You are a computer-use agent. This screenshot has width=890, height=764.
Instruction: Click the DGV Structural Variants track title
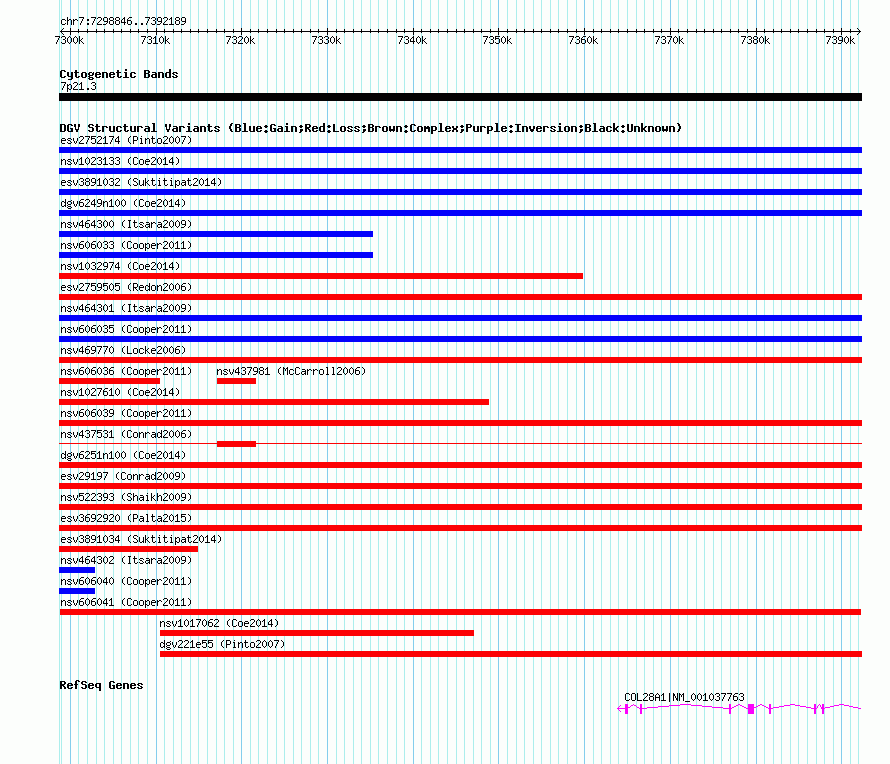[371, 128]
